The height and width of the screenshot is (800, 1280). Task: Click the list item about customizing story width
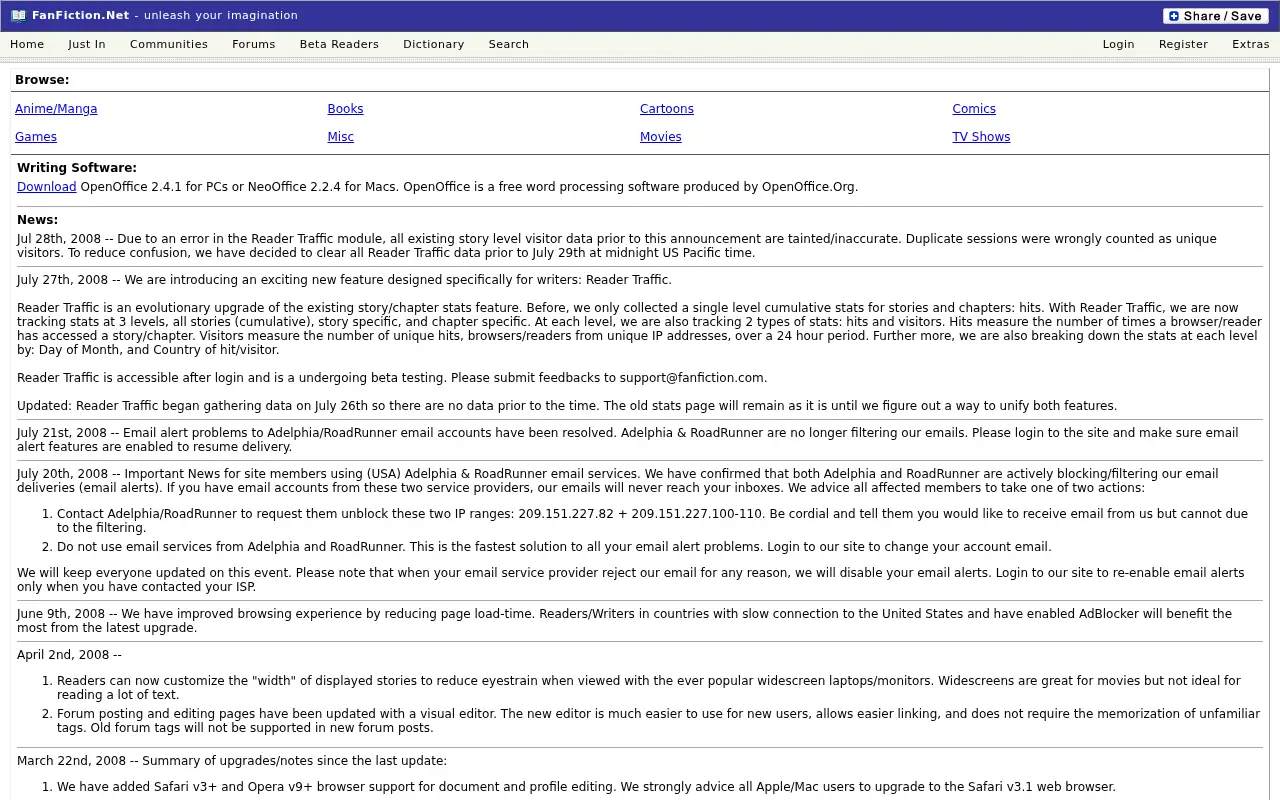click(648, 688)
